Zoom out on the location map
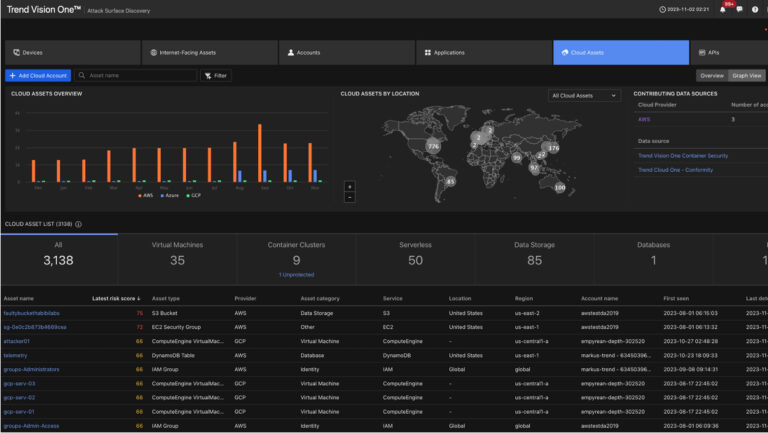This screenshot has height=433, width=768. coord(349,197)
